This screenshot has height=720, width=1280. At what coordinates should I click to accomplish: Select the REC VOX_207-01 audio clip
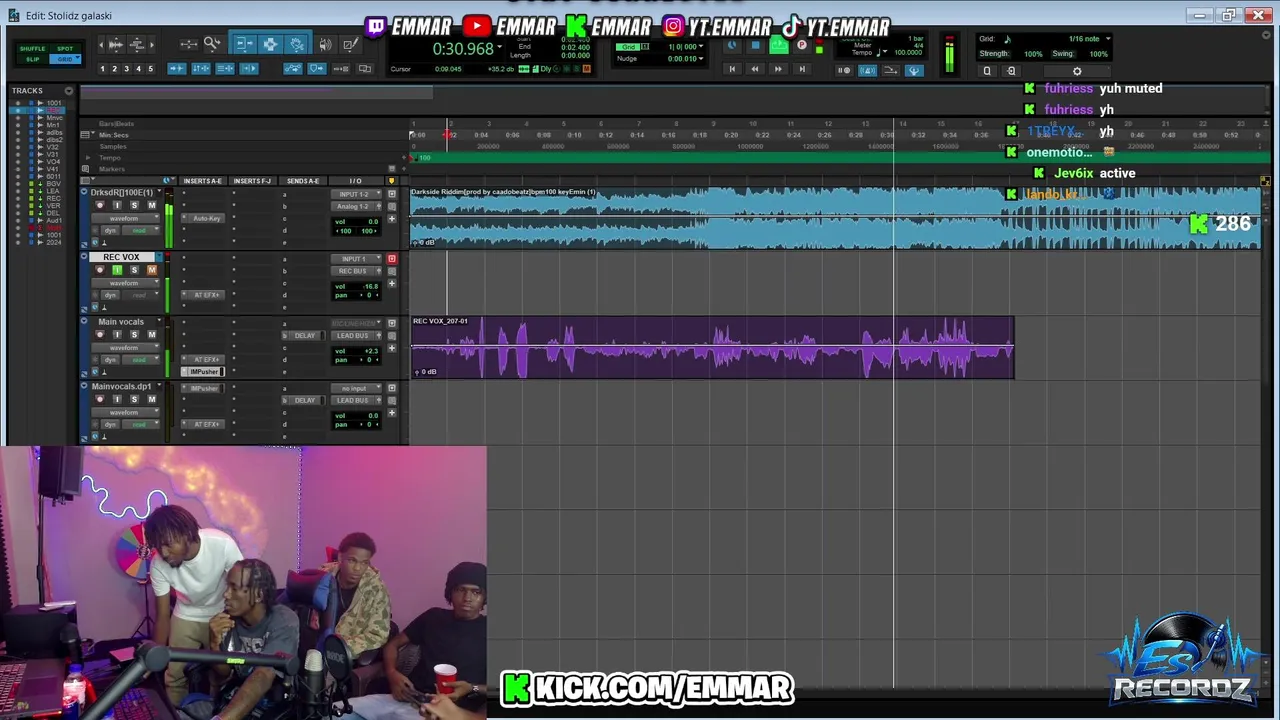click(x=712, y=347)
